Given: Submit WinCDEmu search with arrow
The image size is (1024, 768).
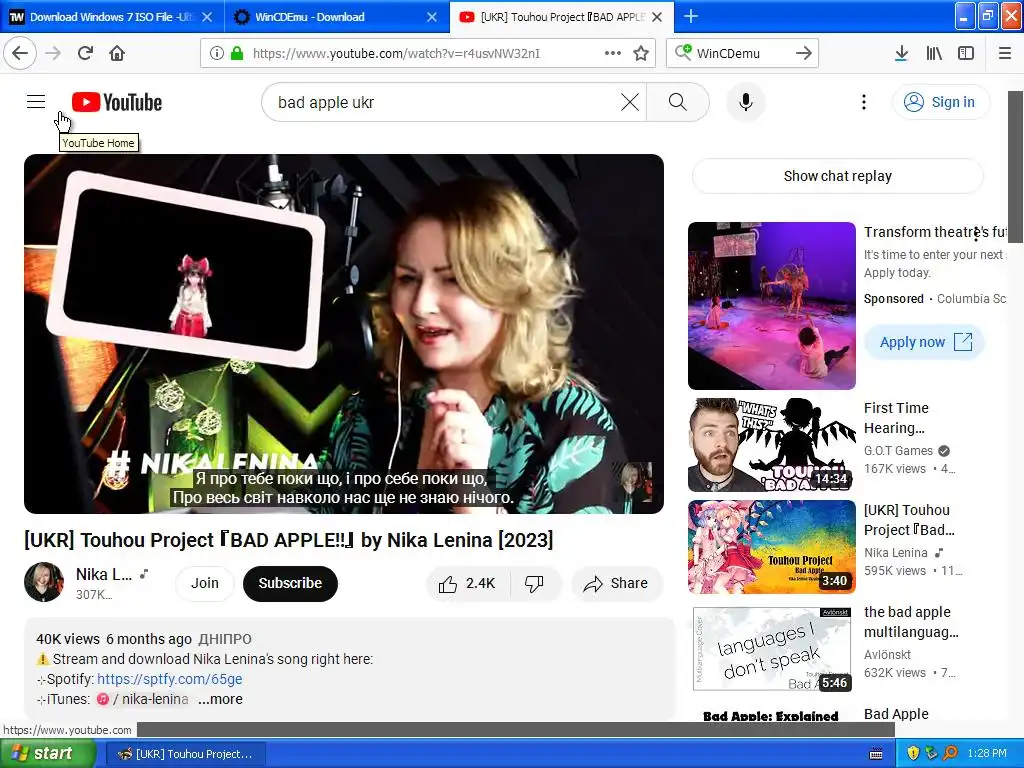Looking at the screenshot, I should tap(804, 53).
